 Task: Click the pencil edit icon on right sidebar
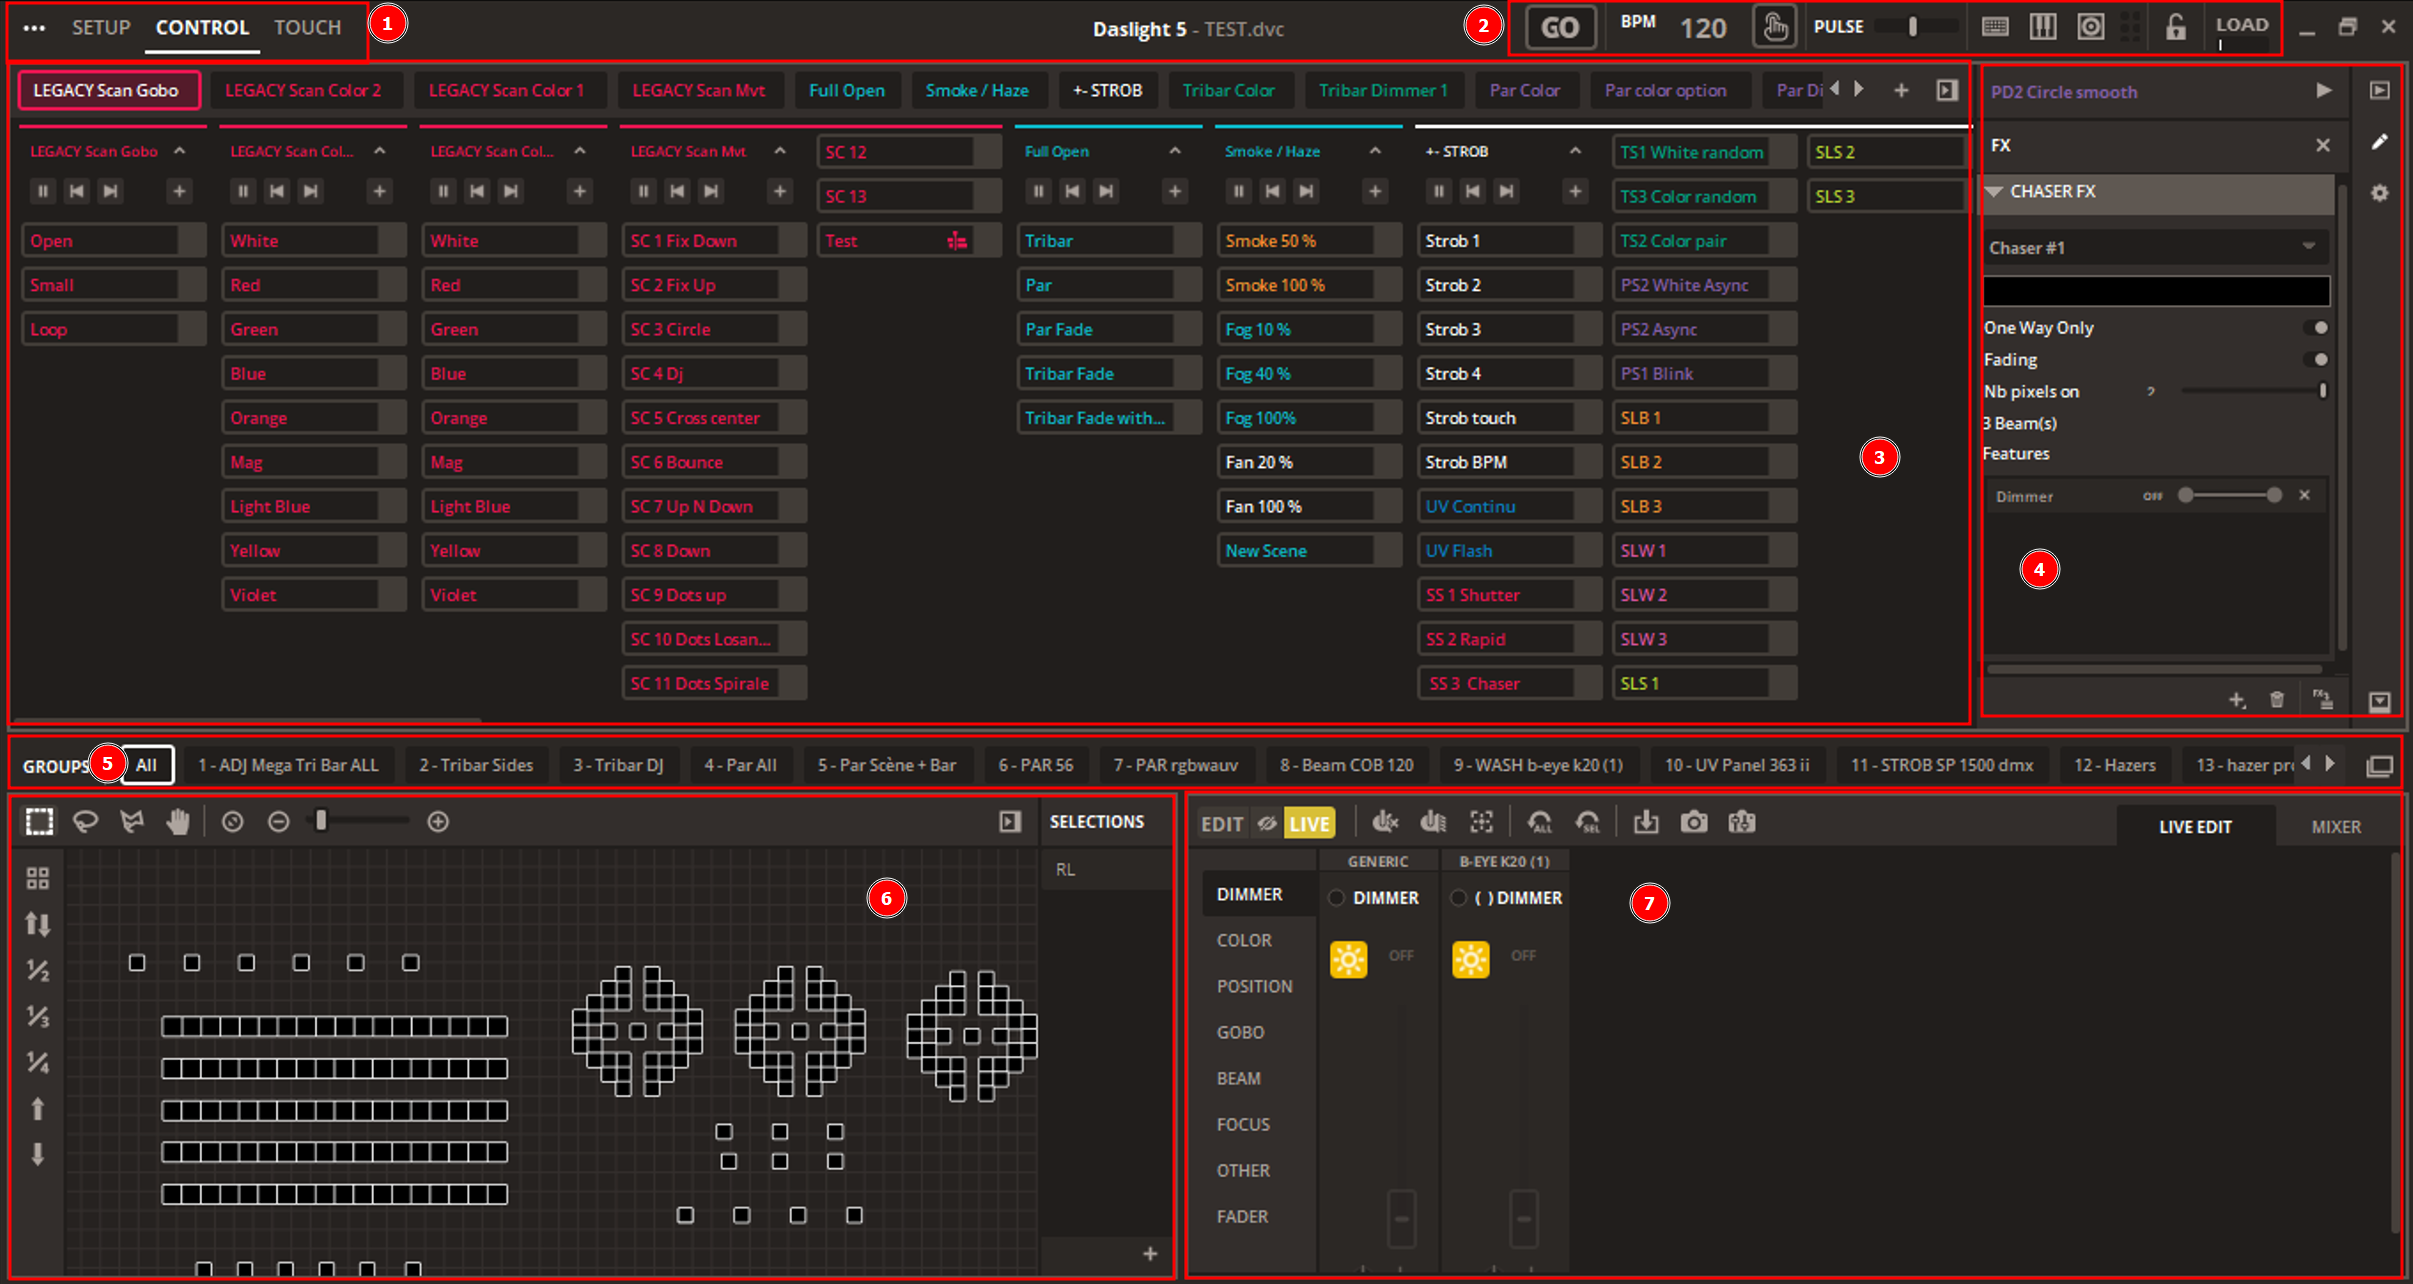2380,142
